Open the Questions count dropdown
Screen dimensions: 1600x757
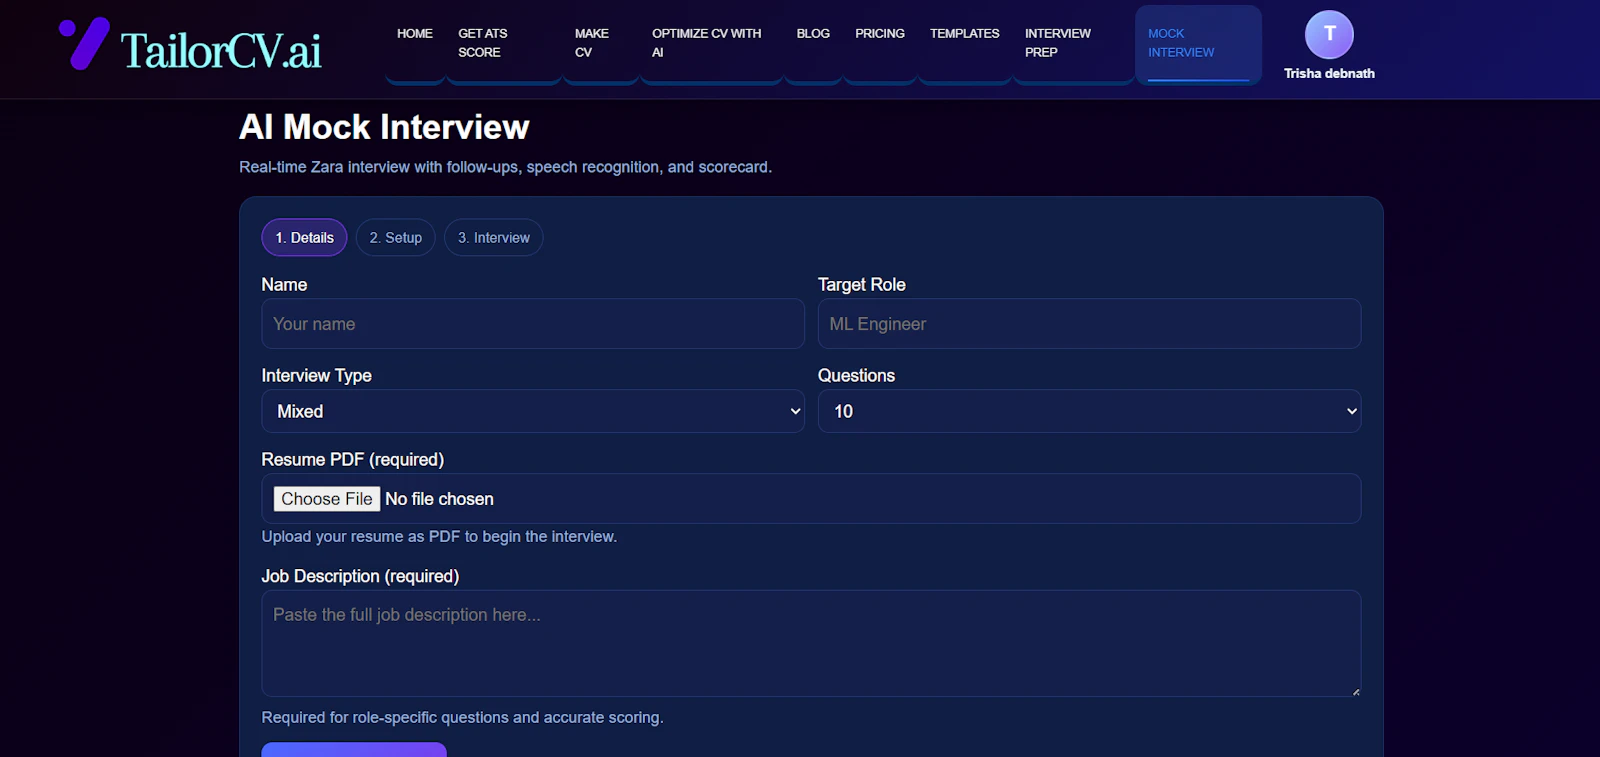pos(1089,411)
